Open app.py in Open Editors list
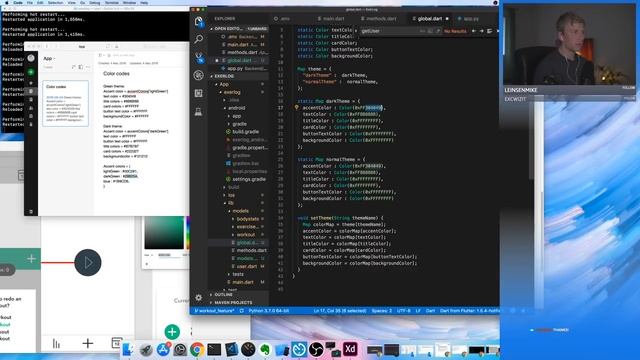Viewport: 640px width, 360px height. click(239, 68)
